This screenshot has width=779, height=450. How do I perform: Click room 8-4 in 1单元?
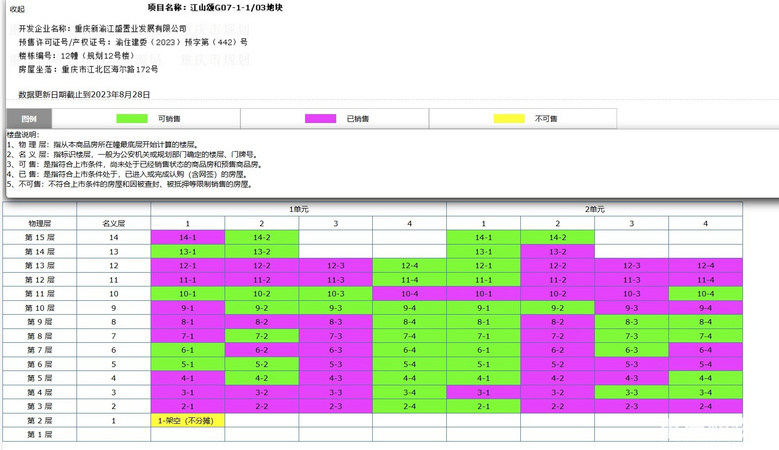pos(409,322)
